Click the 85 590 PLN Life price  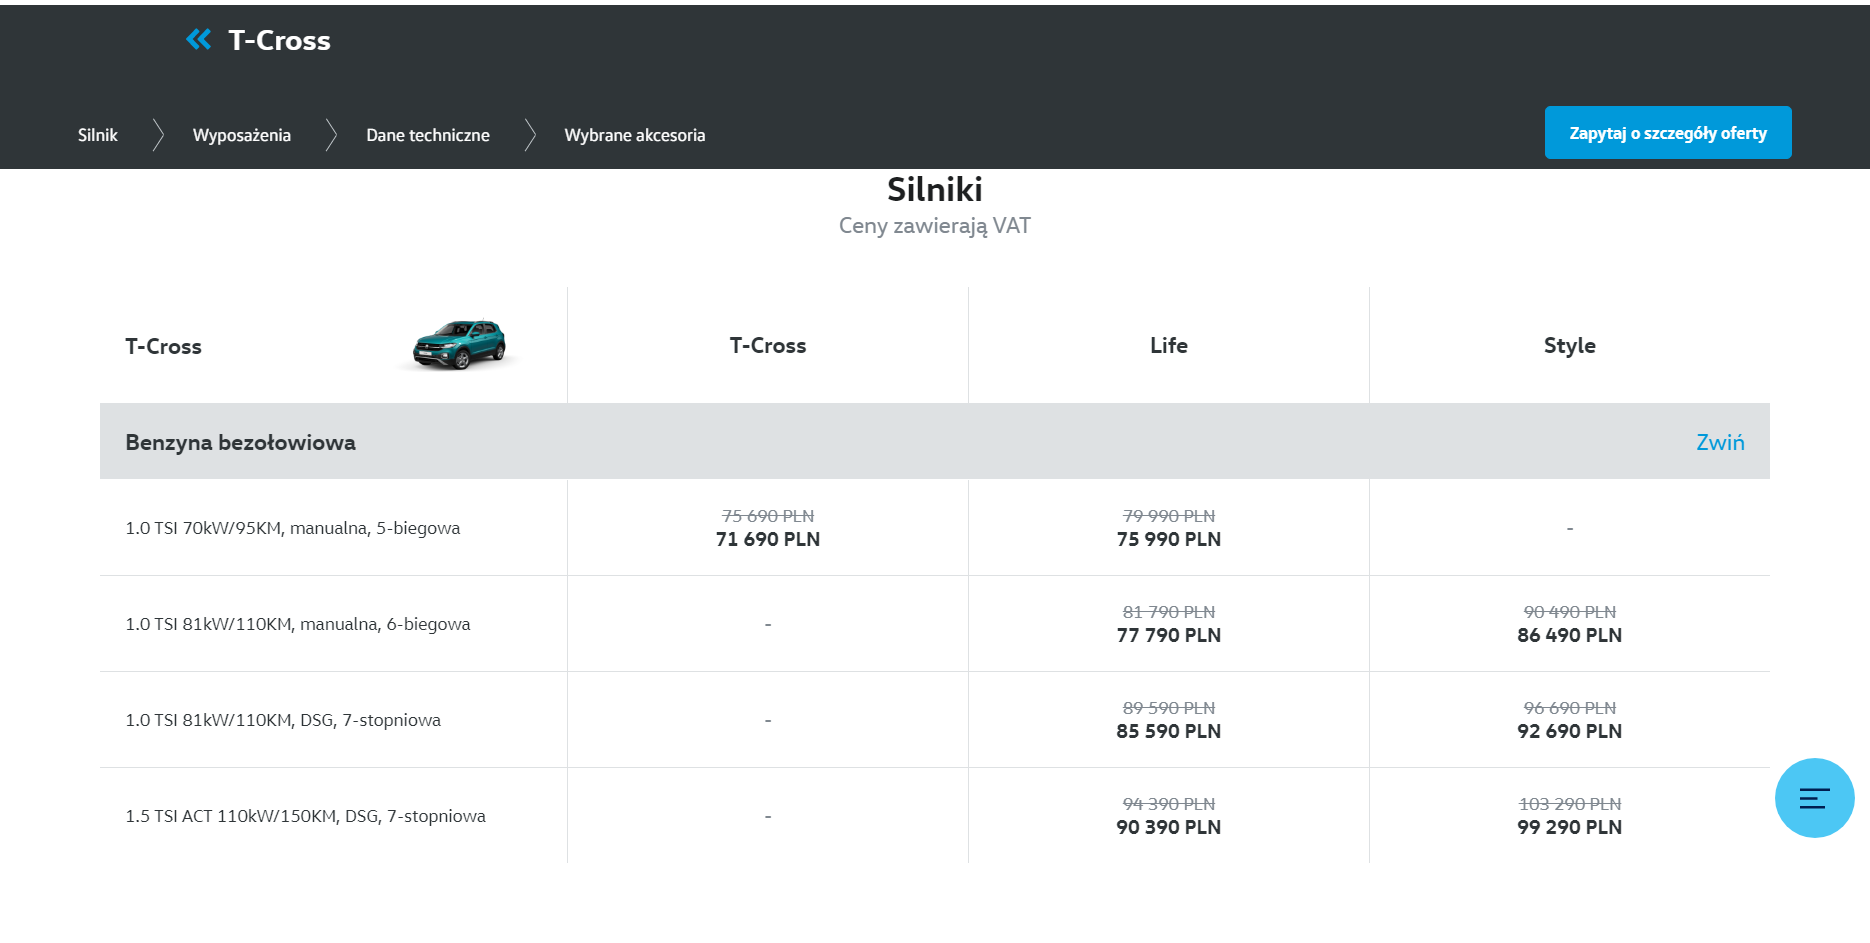pyautogui.click(x=1169, y=731)
